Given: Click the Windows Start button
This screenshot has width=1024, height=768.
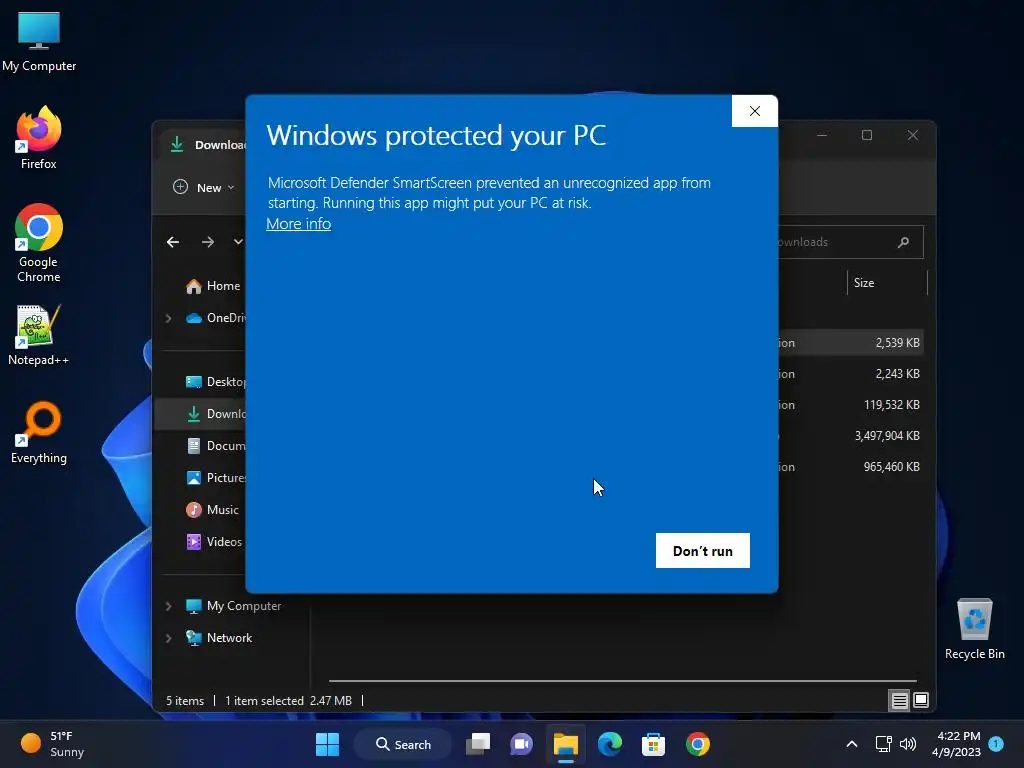Looking at the screenshot, I should point(327,744).
